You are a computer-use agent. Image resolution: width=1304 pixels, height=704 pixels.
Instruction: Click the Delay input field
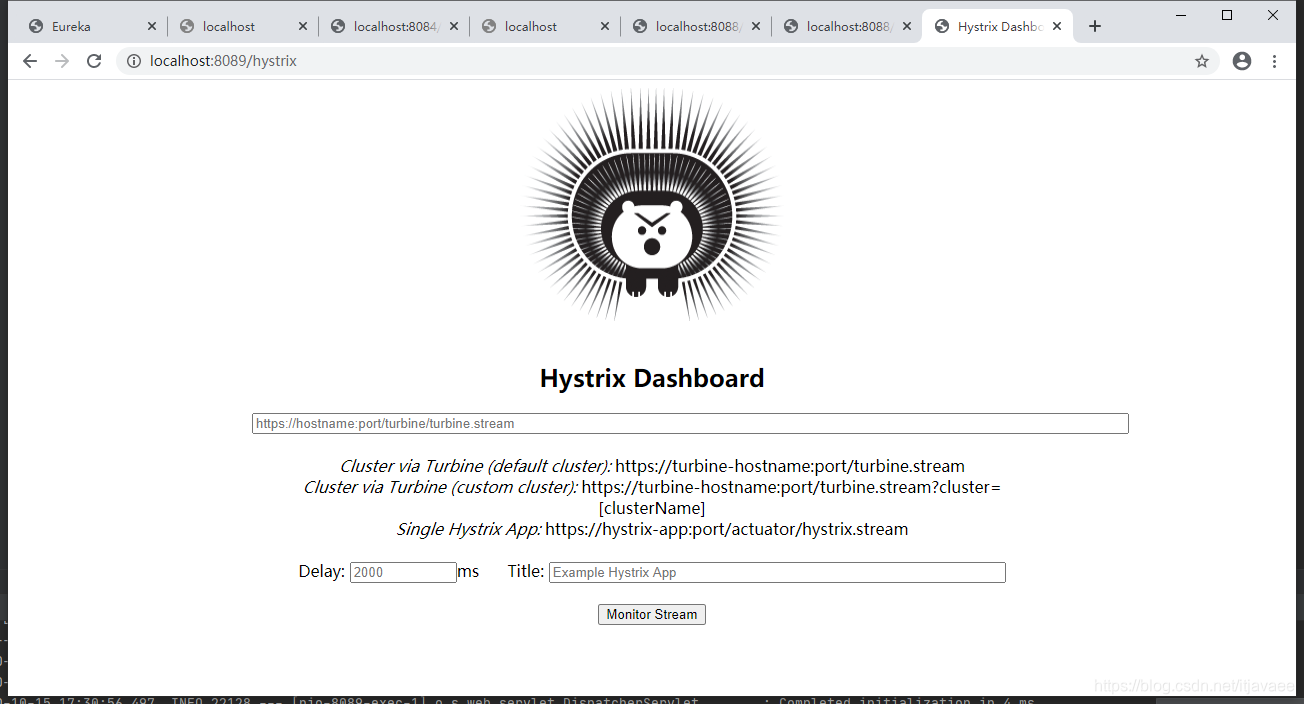tap(403, 572)
